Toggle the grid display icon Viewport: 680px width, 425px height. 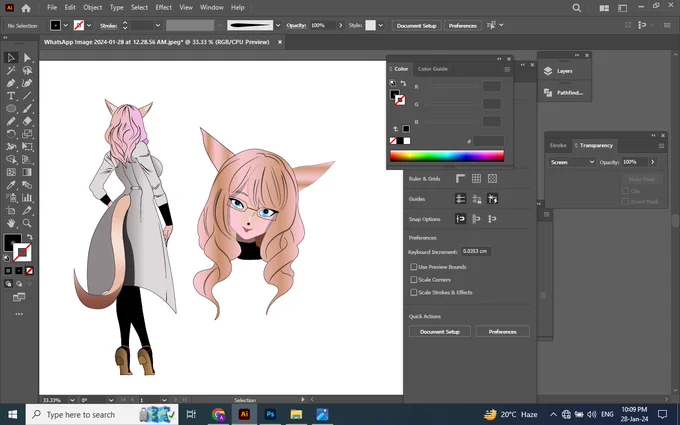[x=476, y=179]
